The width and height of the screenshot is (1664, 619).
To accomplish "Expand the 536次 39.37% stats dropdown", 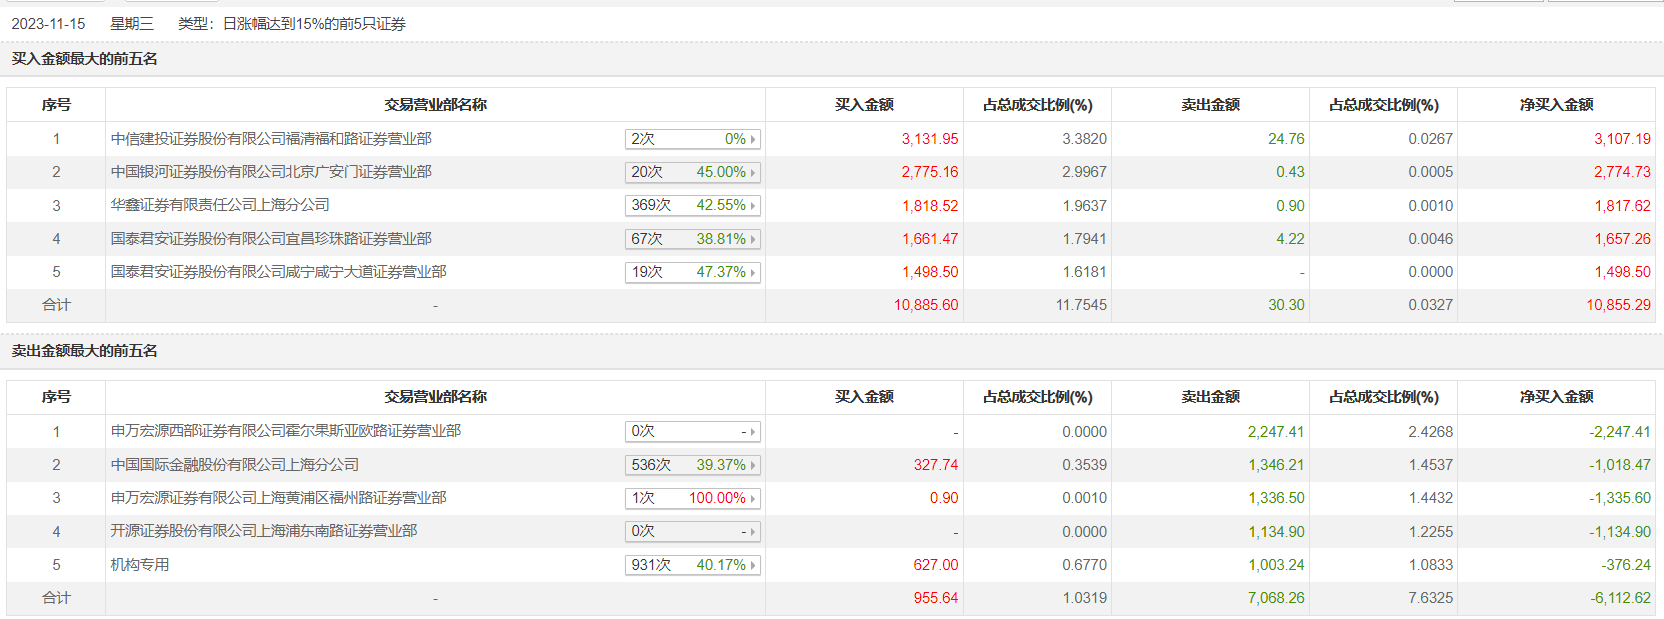I will pos(693,465).
